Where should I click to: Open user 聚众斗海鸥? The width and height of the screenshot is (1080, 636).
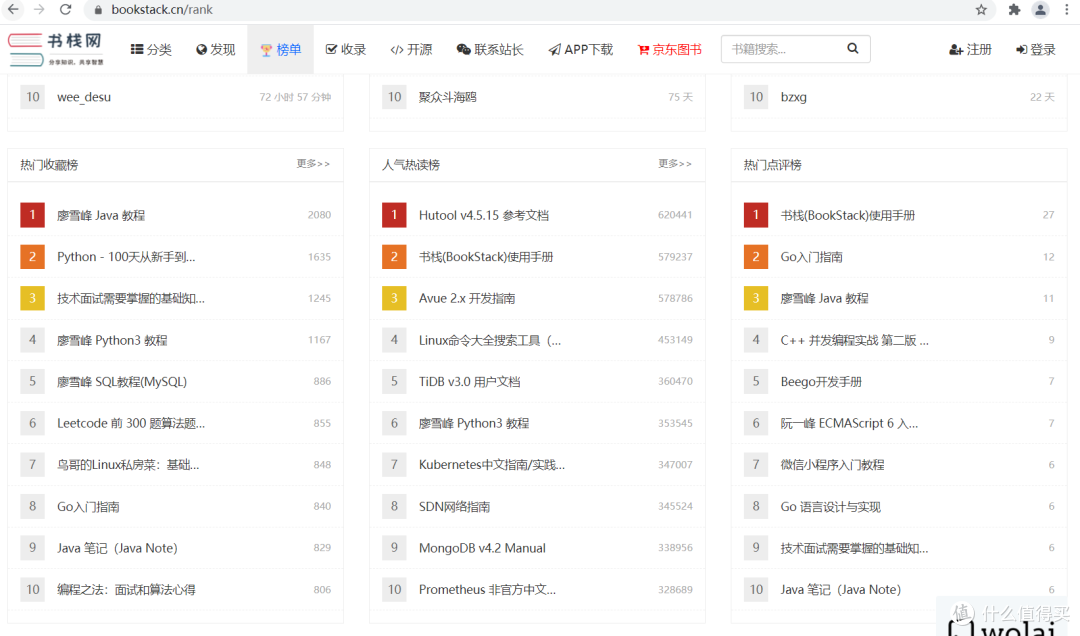tap(448, 97)
